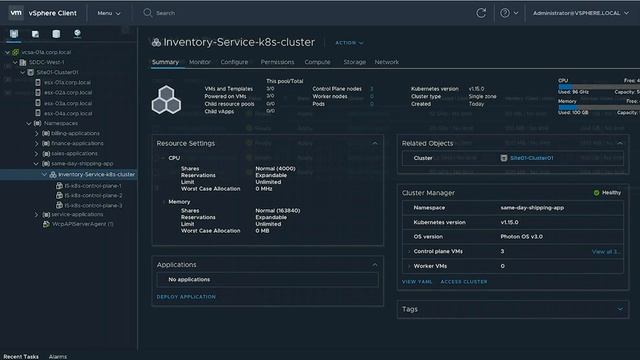The height and width of the screenshot is (360, 640).
Task: Click the VIEW YAML link
Action: 417,282
